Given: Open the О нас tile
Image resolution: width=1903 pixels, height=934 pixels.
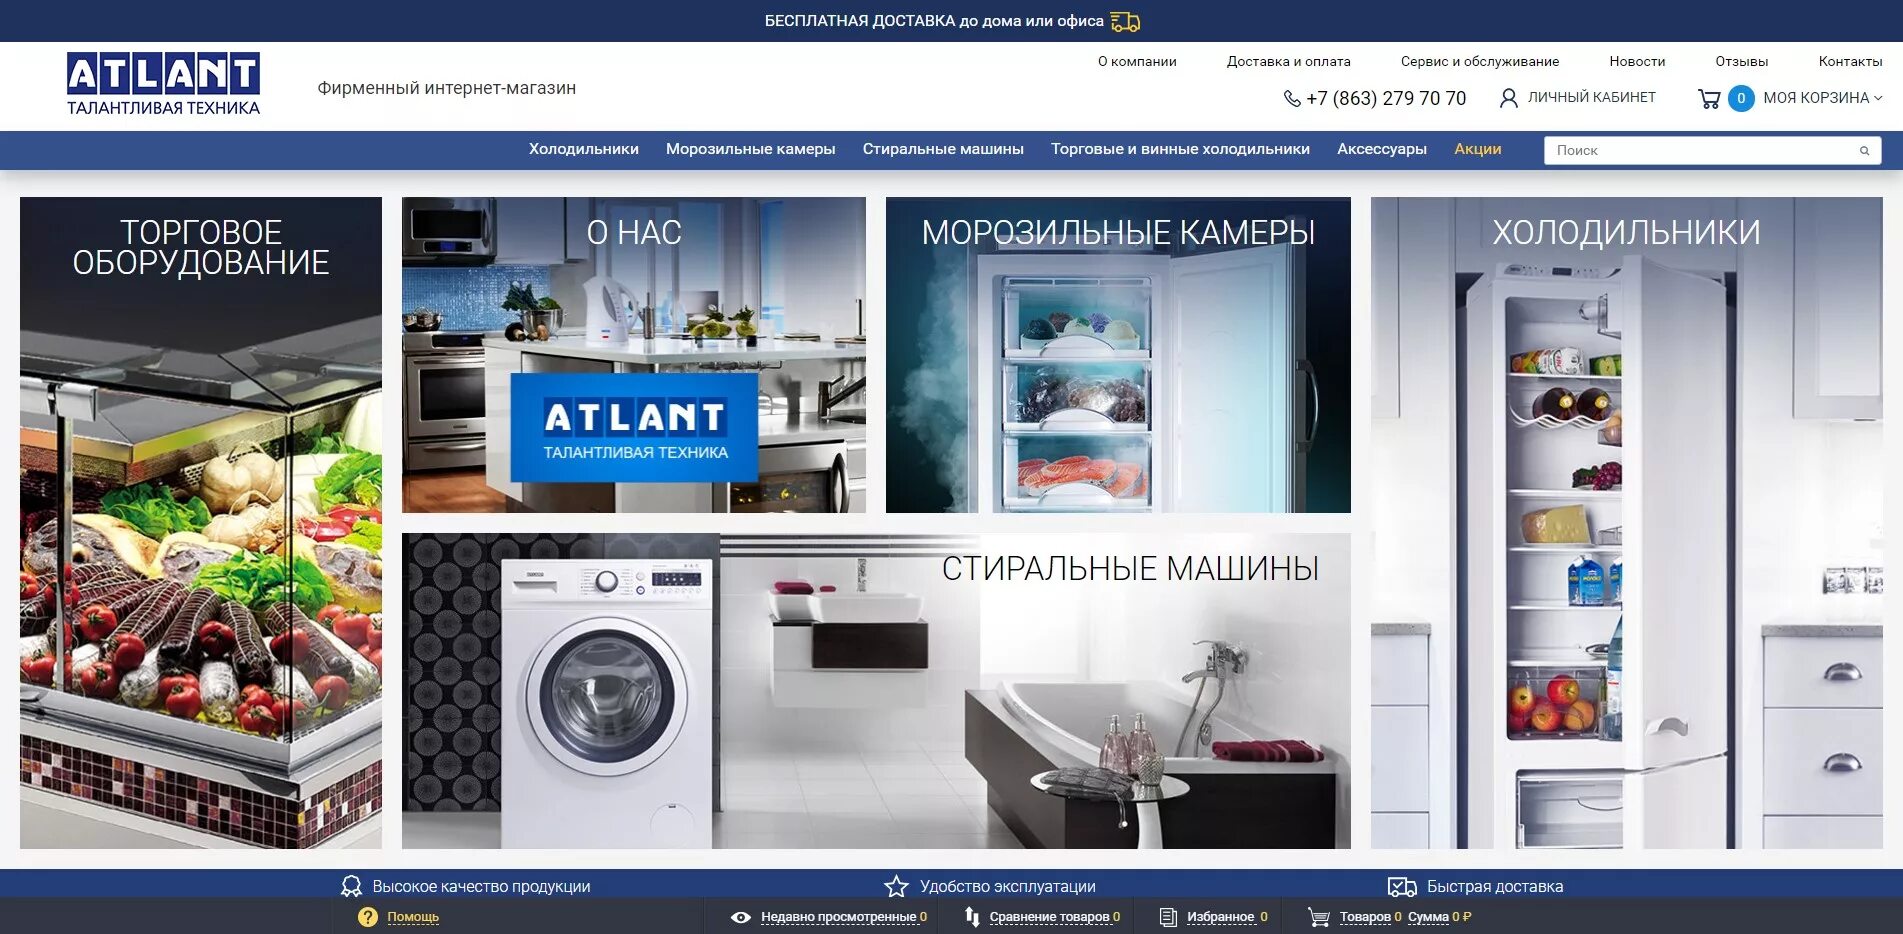Looking at the screenshot, I should pyautogui.click(x=634, y=355).
